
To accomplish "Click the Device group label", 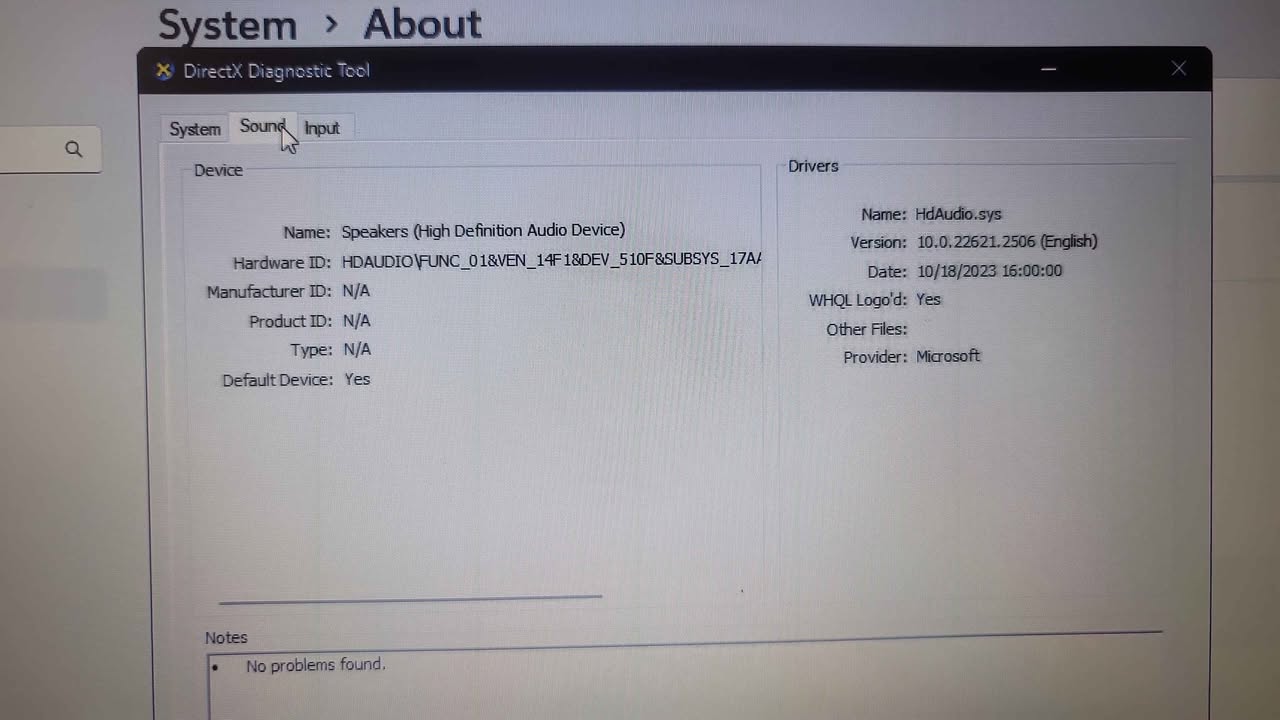I will point(218,170).
